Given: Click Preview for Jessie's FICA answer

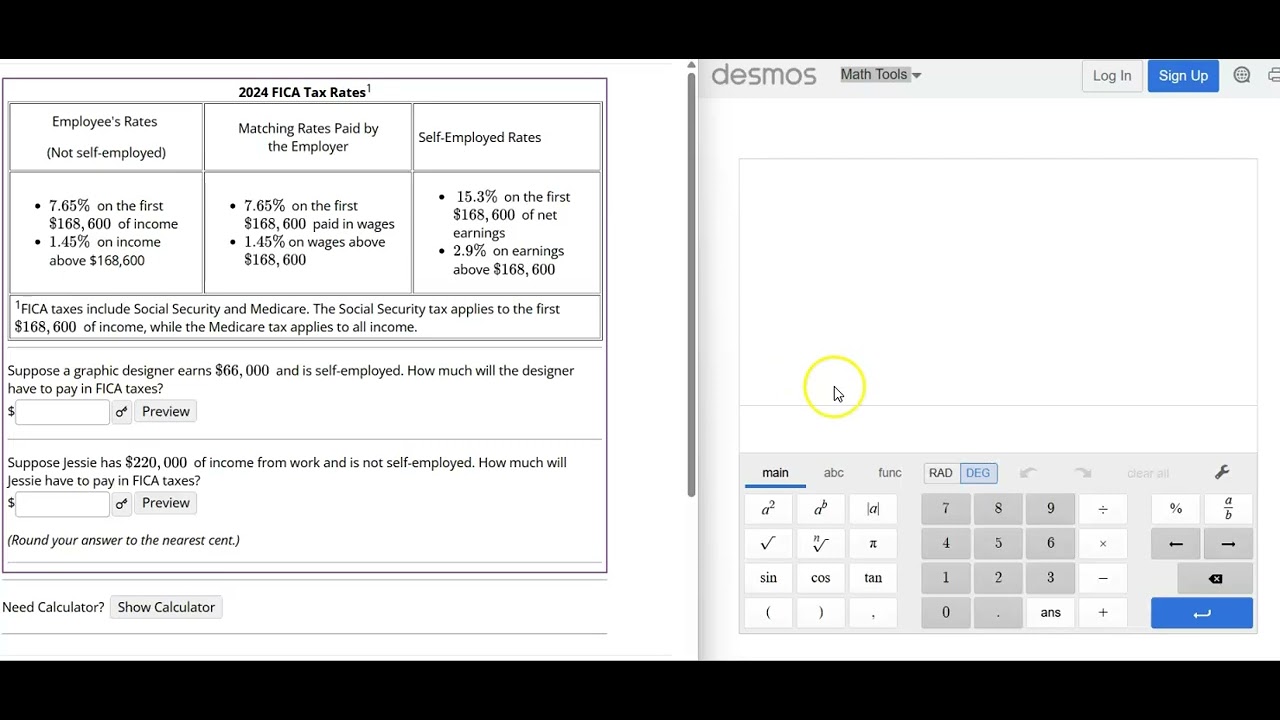Looking at the screenshot, I should tap(166, 503).
